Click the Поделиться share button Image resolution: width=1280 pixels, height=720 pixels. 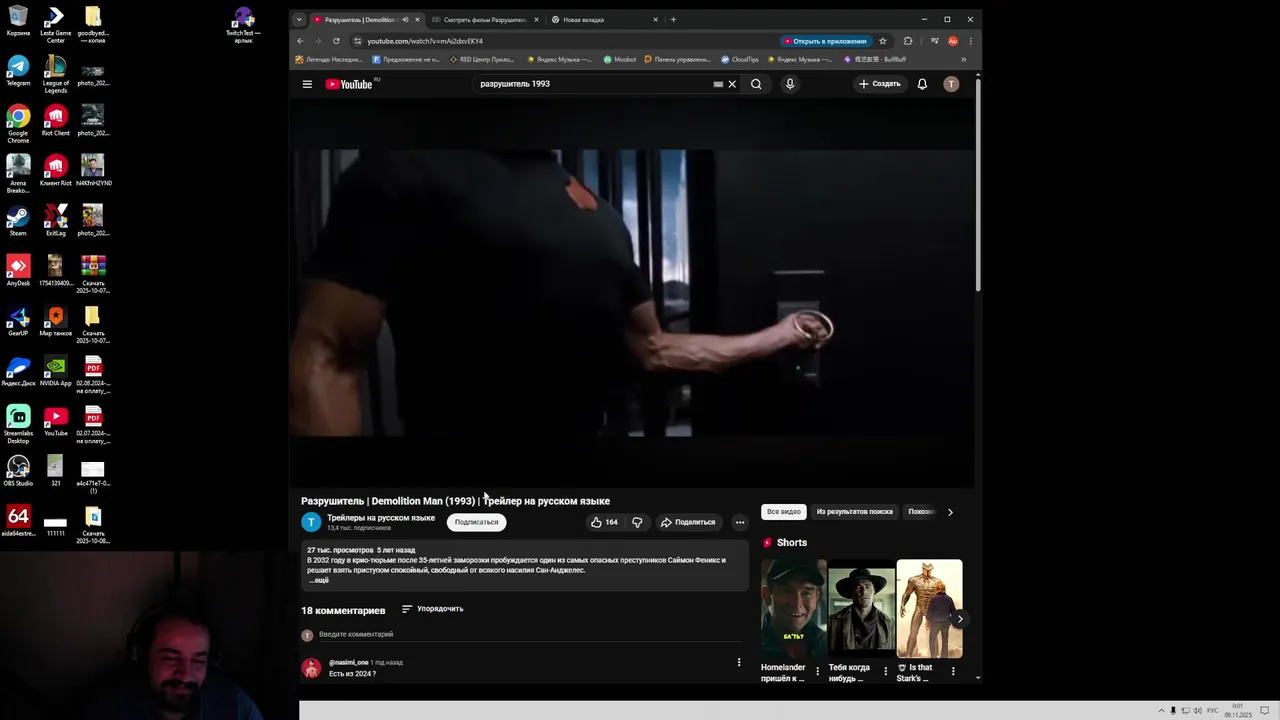[x=688, y=522]
